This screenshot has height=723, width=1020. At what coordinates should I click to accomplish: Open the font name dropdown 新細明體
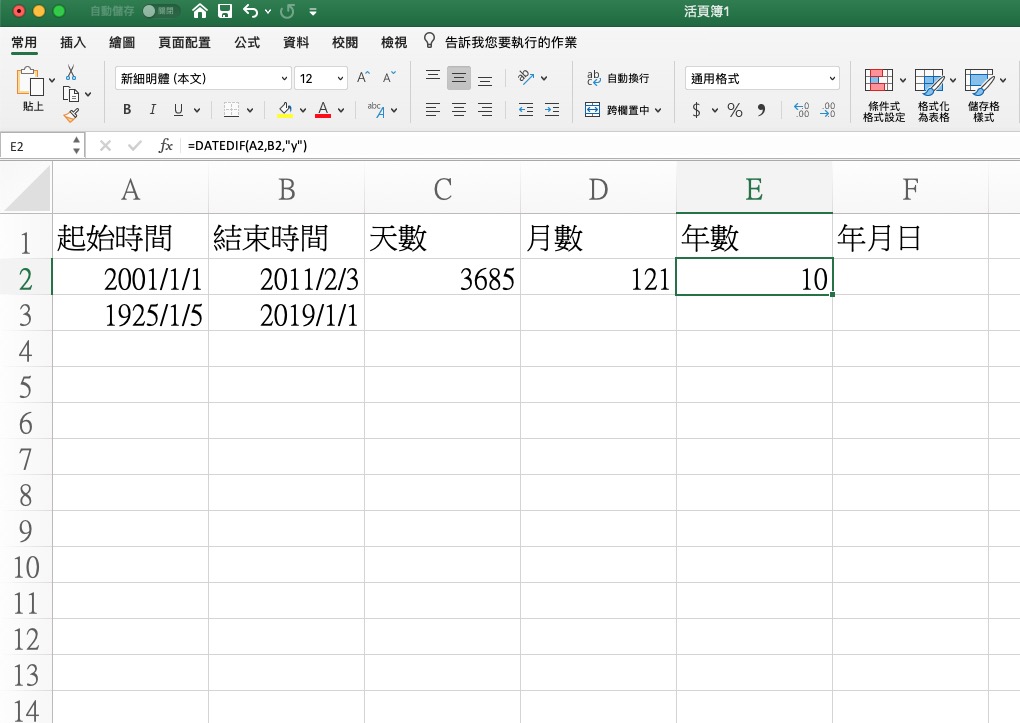[x=203, y=78]
